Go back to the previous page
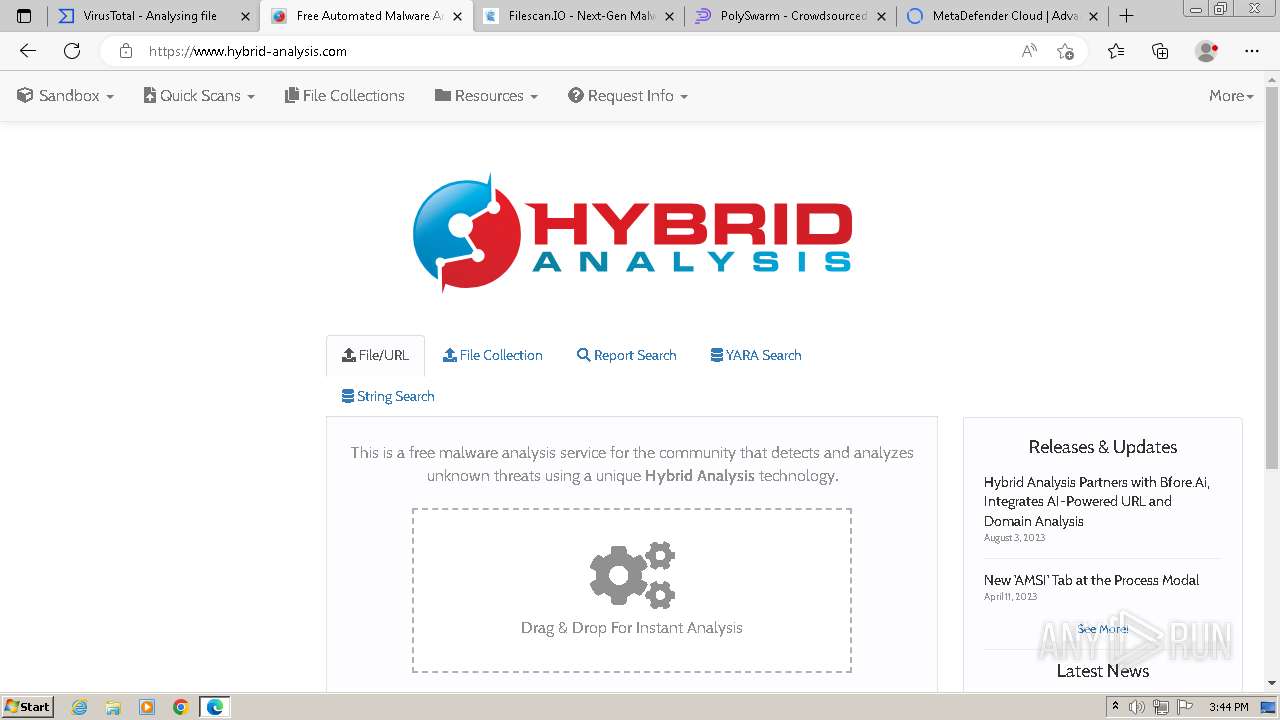The height and width of the screenshot is (720, 1280). click(28, 51)
